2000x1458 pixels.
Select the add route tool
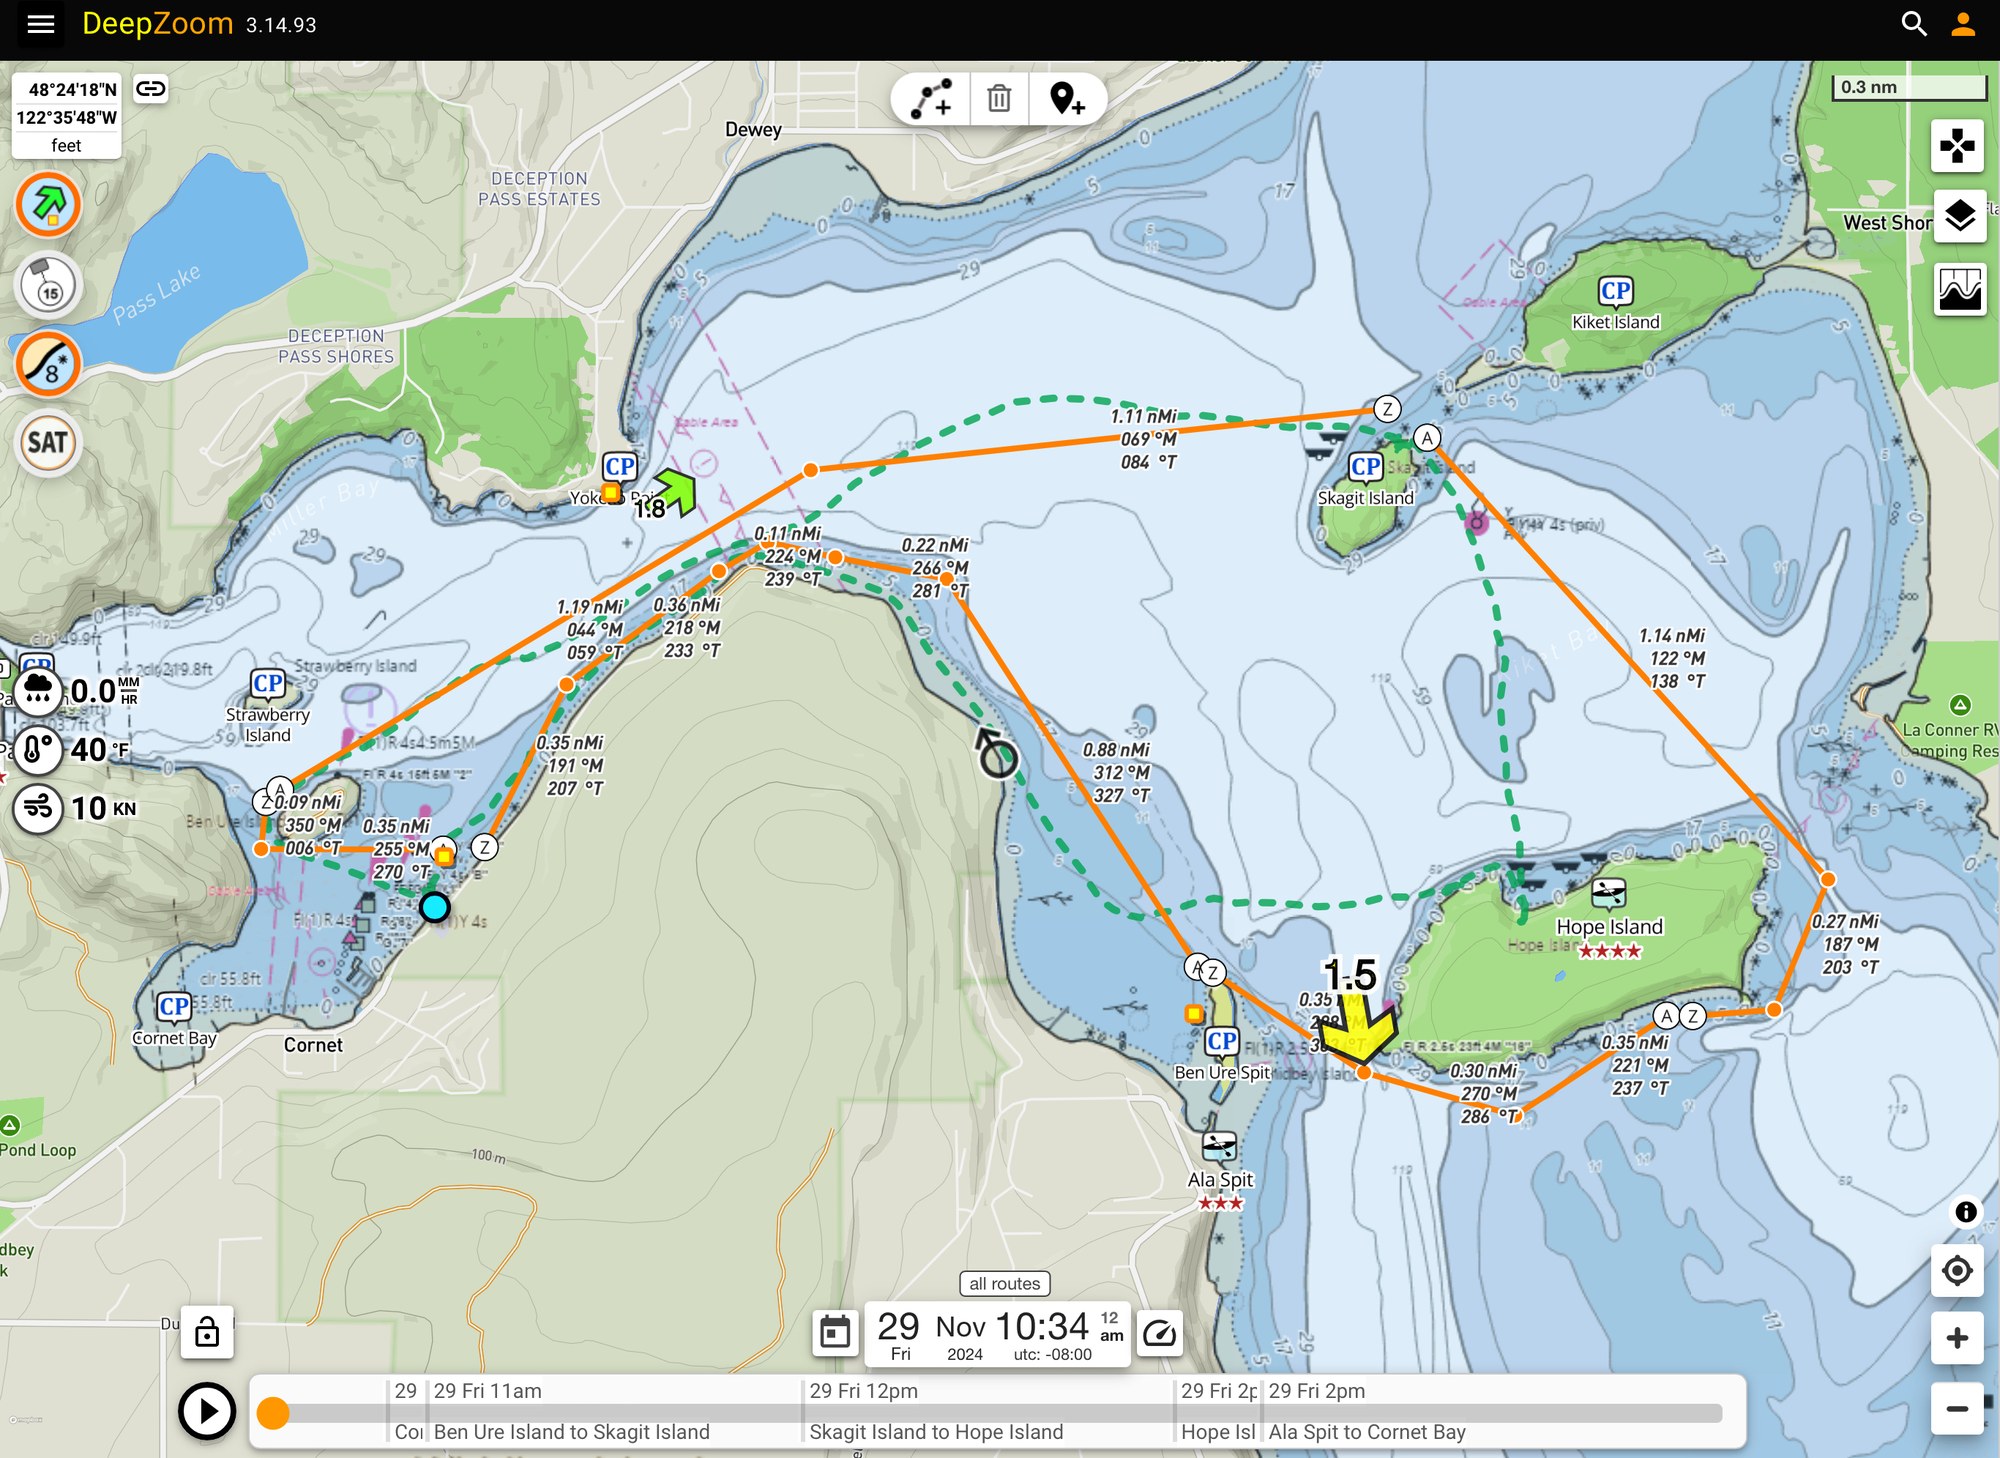[x=931, y=99]
